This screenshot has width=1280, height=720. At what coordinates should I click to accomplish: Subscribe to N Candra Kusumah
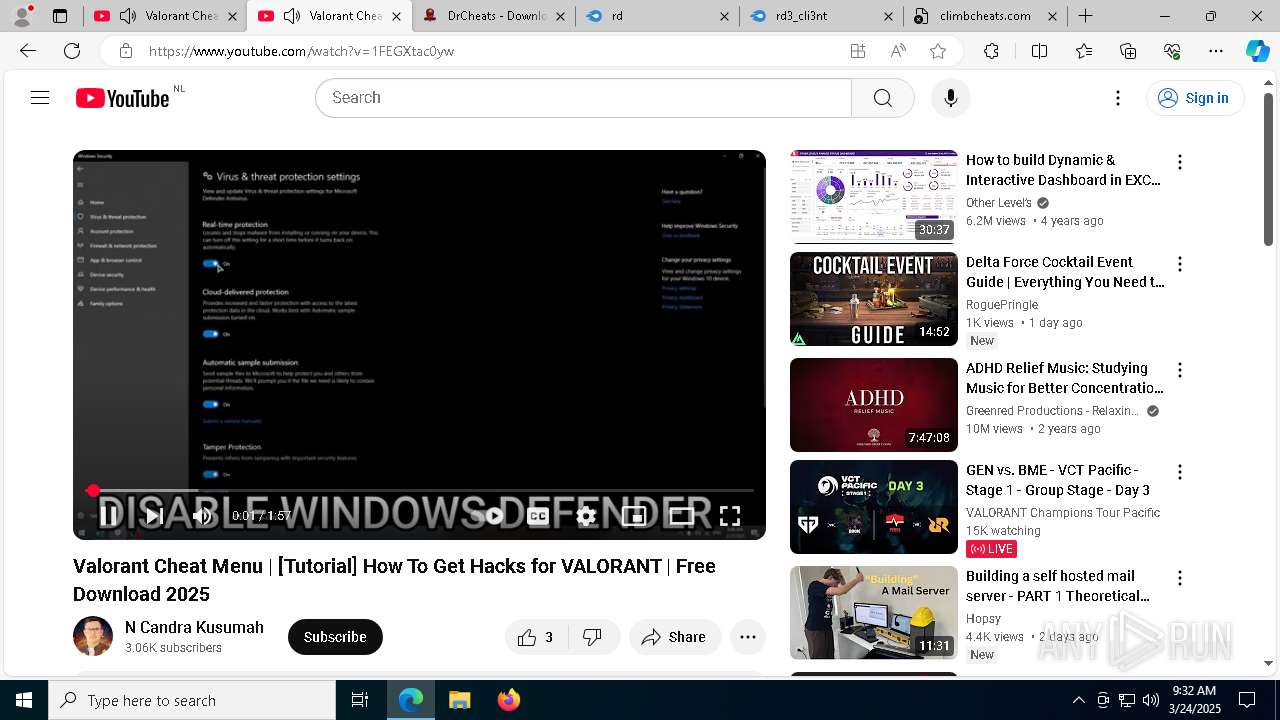click(x=335, y=637)
